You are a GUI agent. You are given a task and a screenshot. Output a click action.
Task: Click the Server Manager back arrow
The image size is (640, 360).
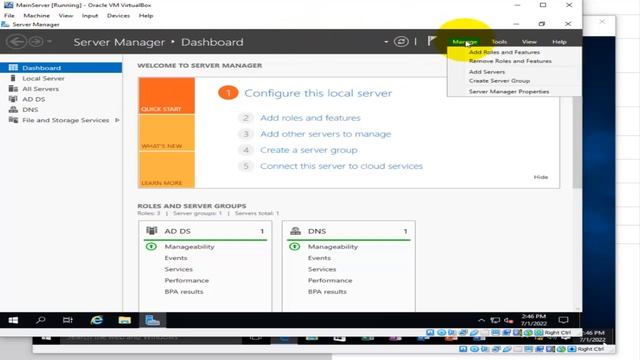pyautogui.click(x=16, y=42)
